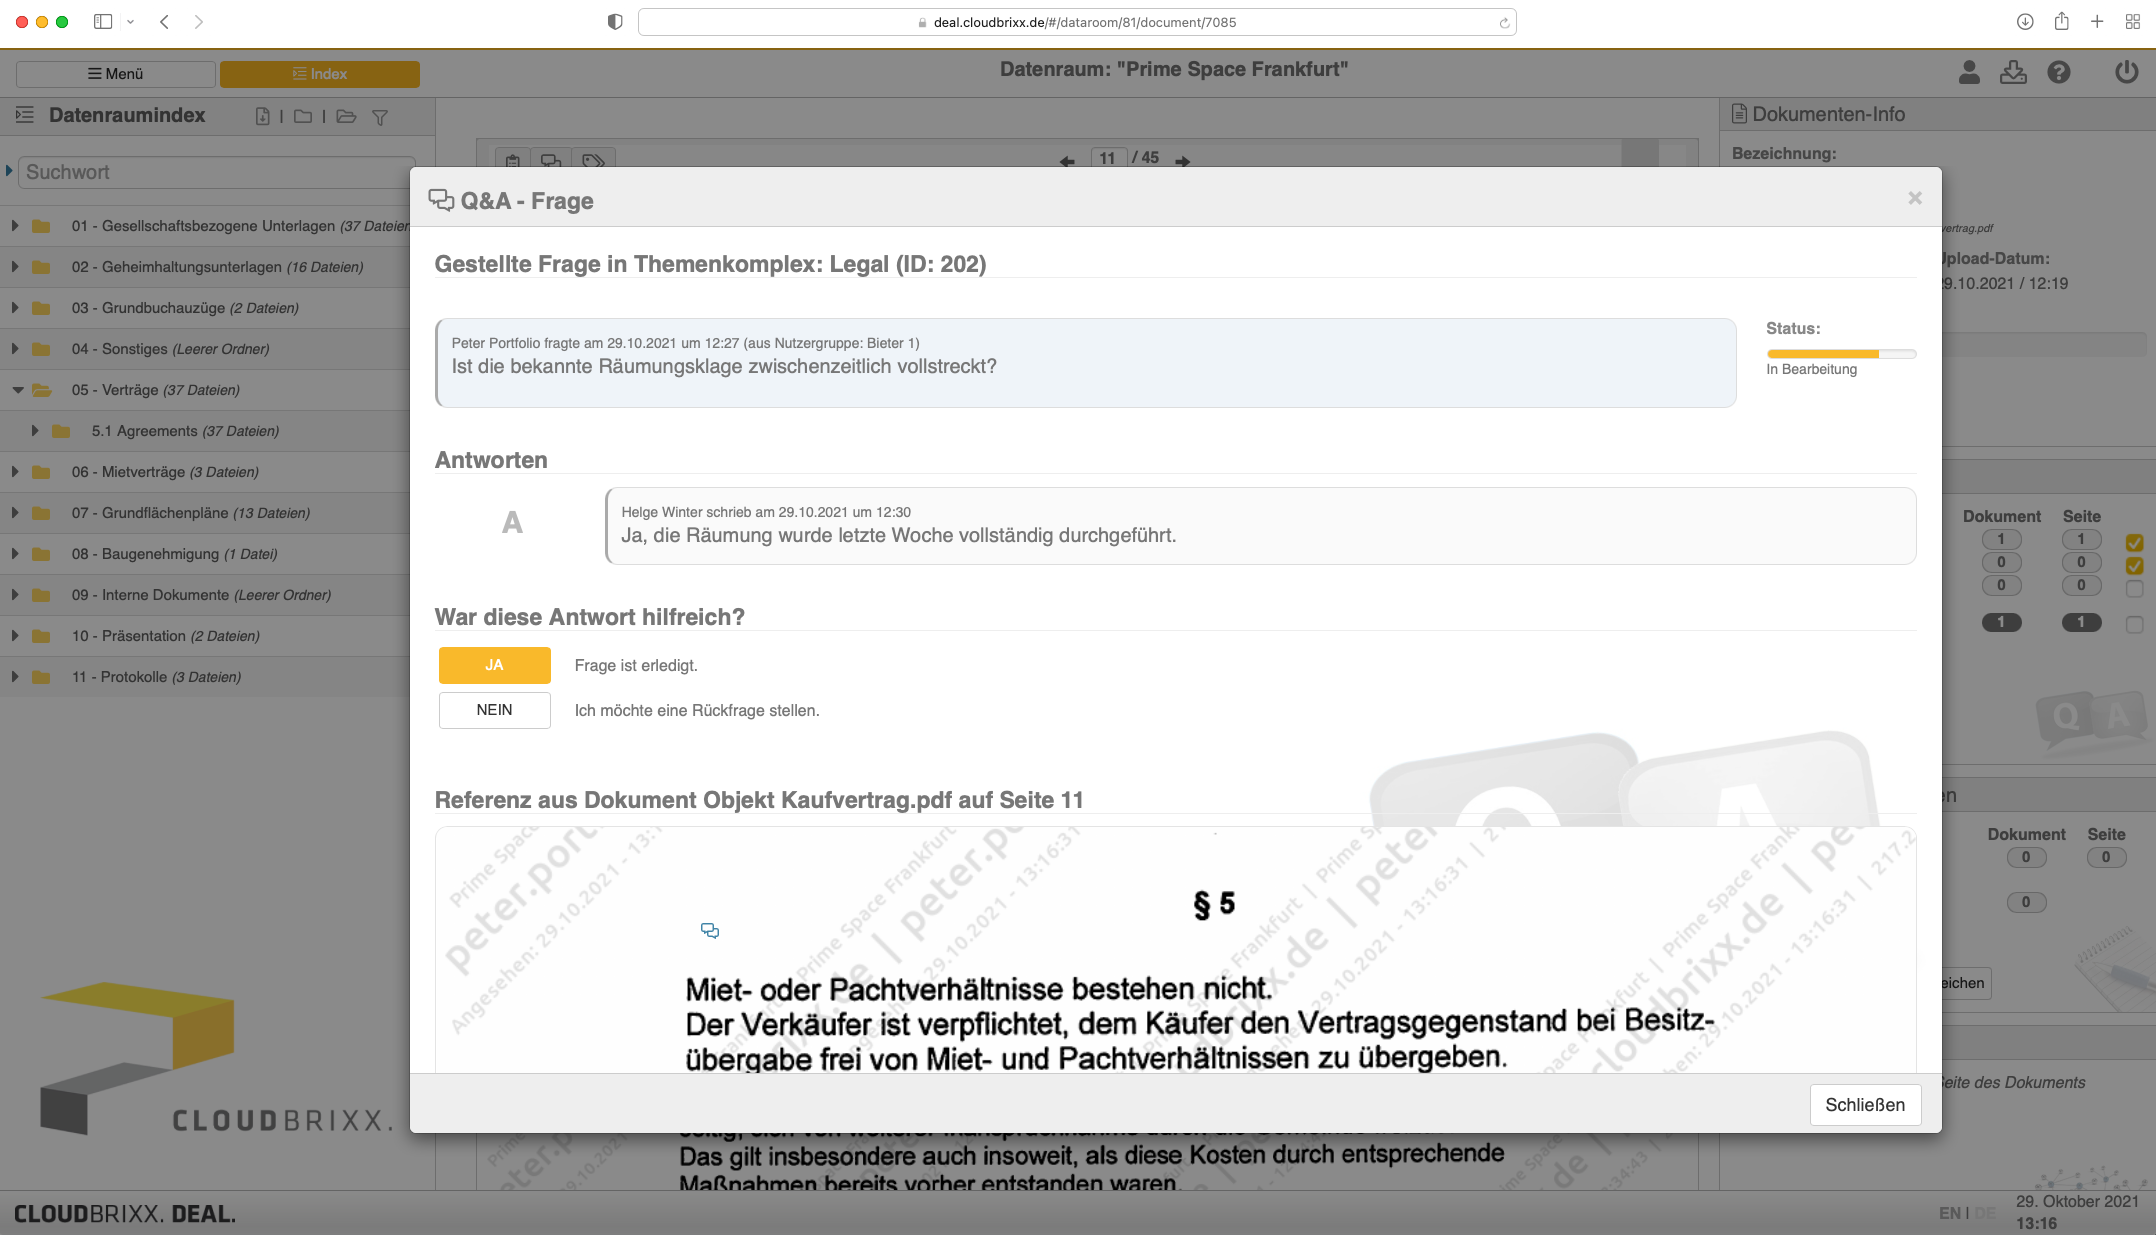Reload the page via address bar icon

pos(1504,22)
